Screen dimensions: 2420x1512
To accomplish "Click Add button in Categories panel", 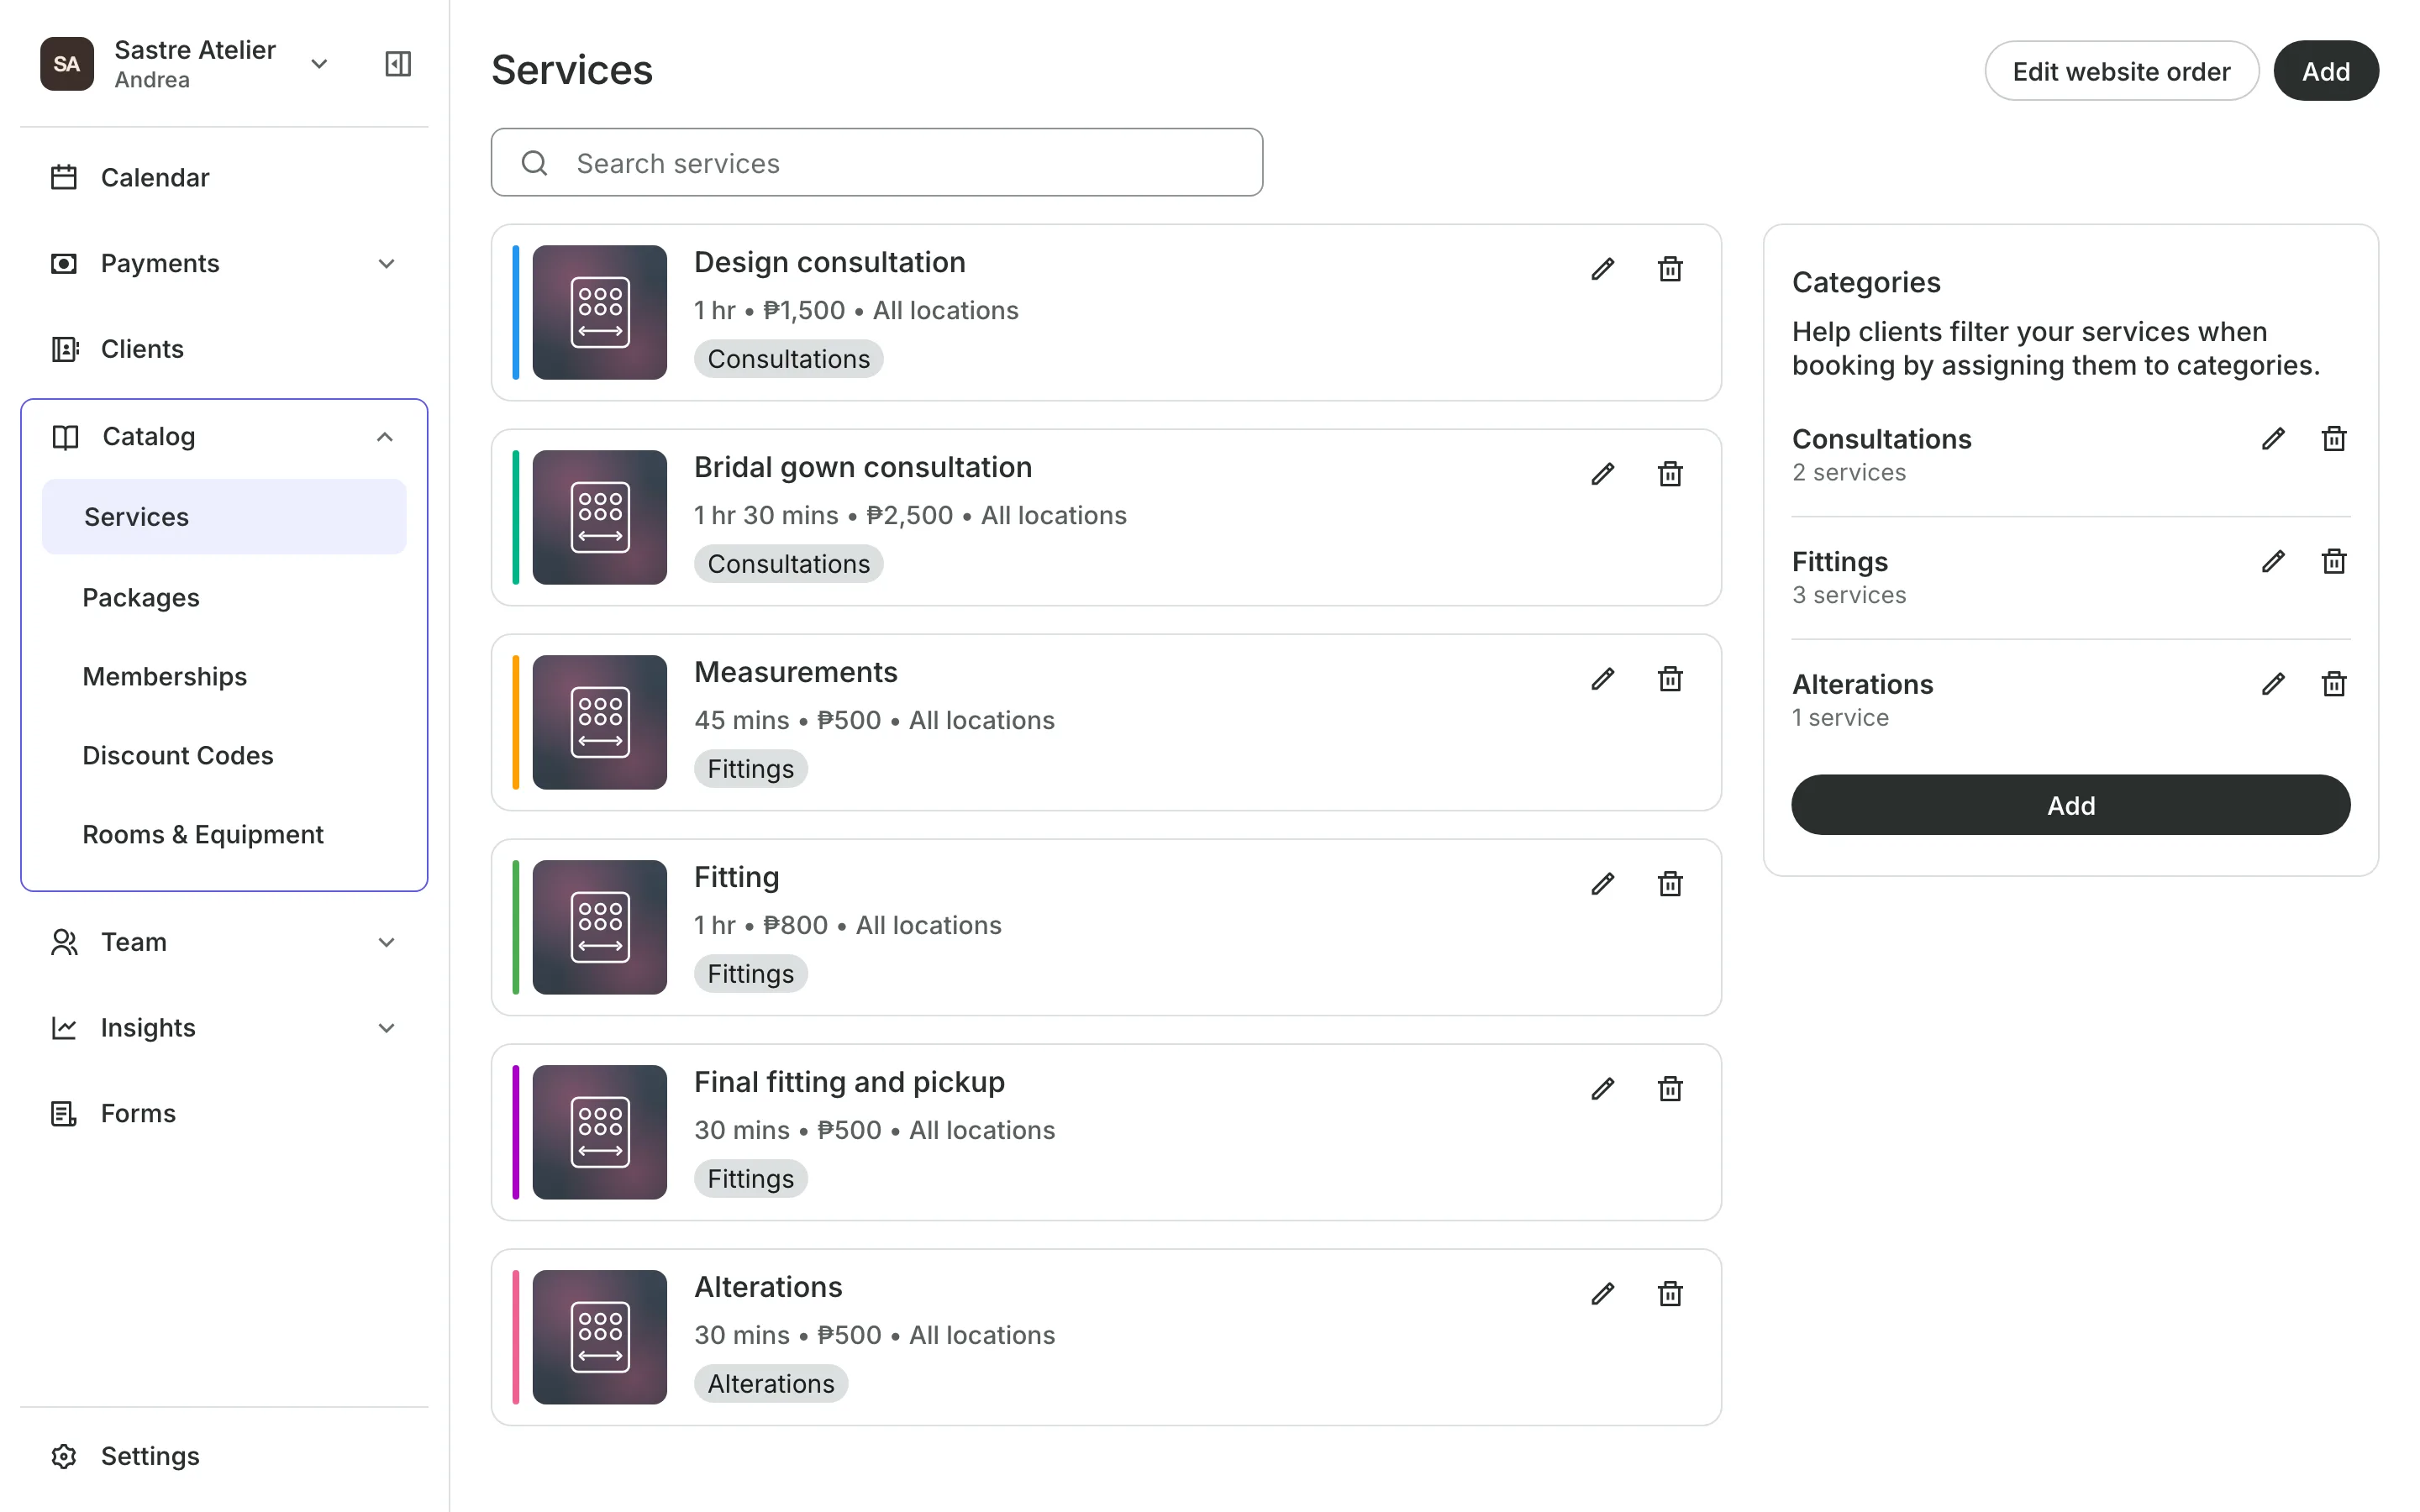I will tap(2070, 805).
